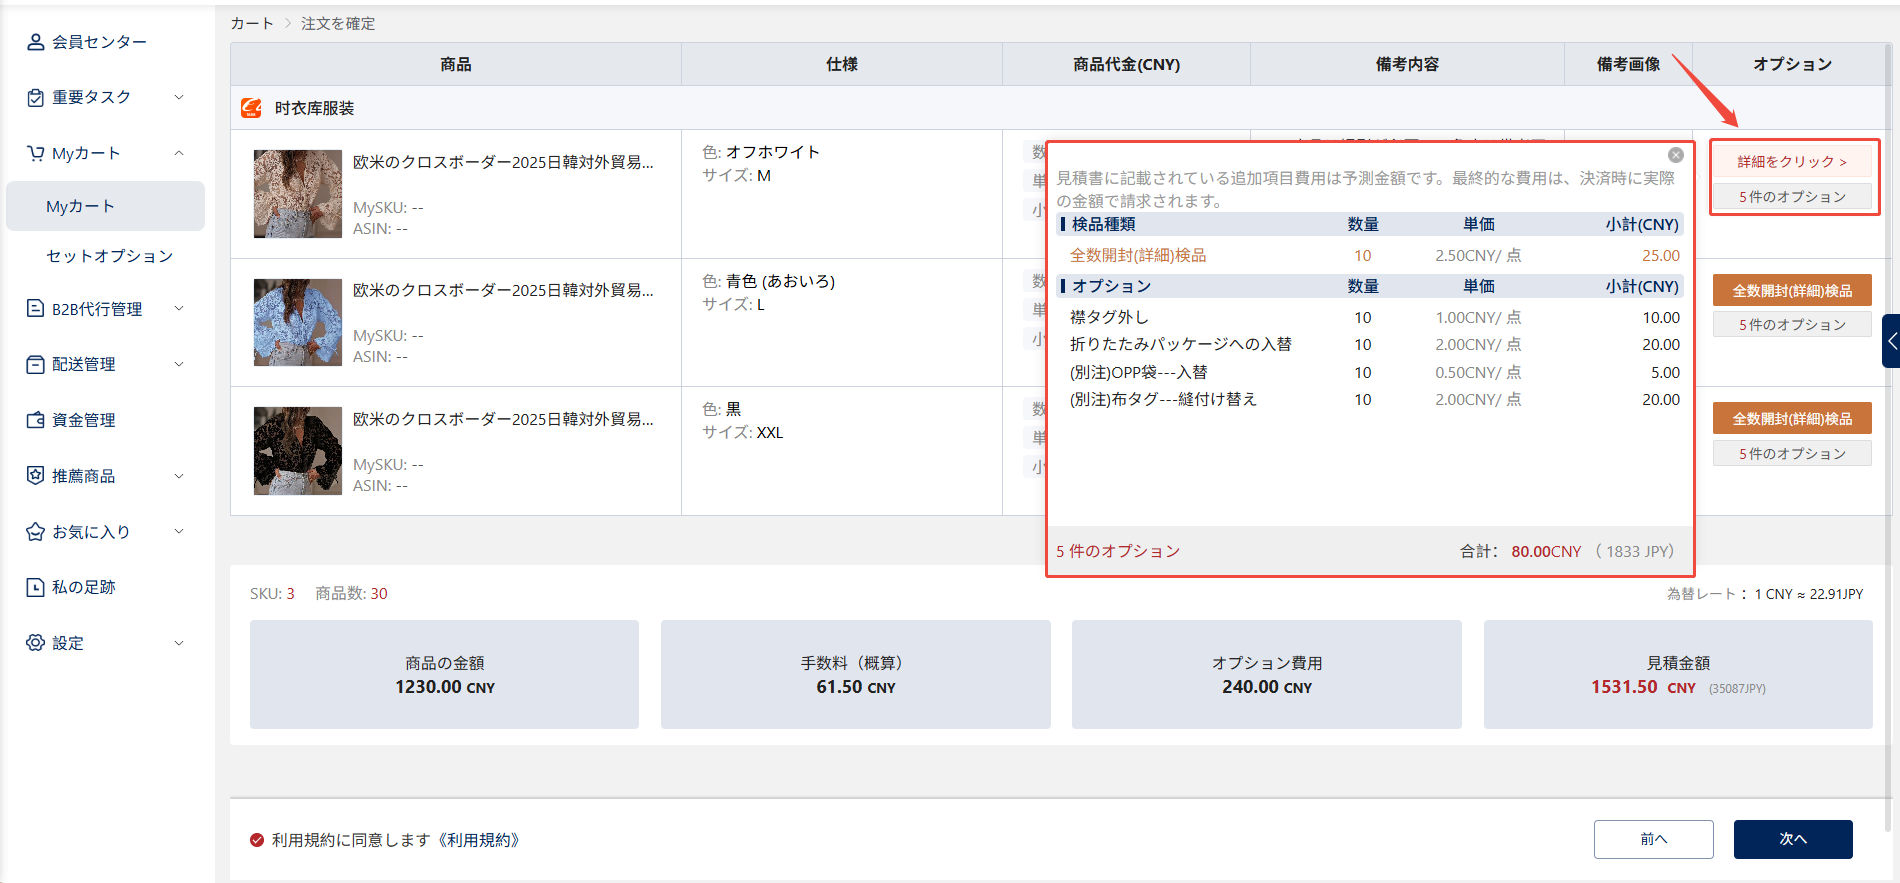Screen dimensions: 1900x883
Task: Click the 詳細をクリック button
Action: 1792,161
